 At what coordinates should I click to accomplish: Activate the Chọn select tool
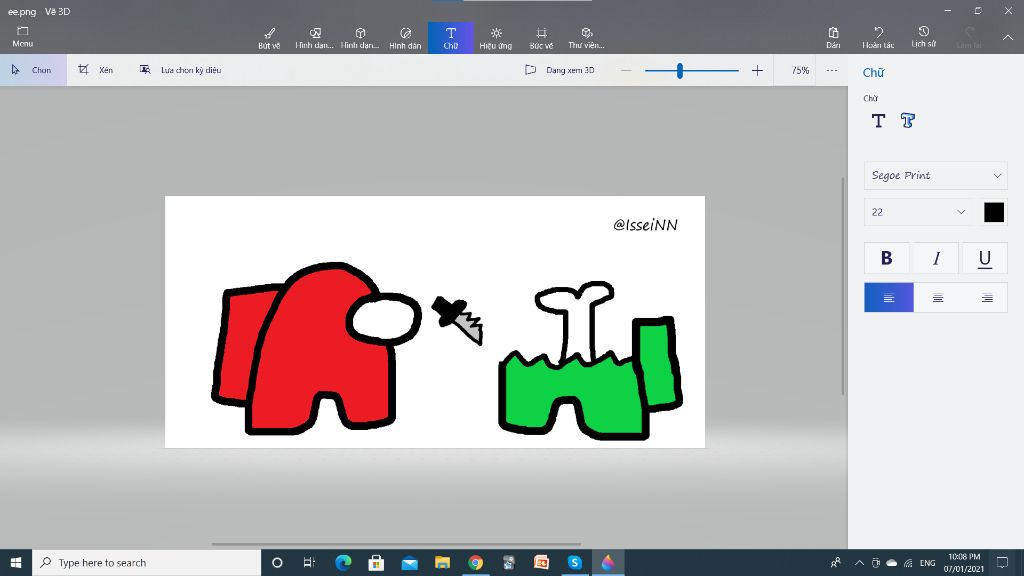(x=33, y=70)
